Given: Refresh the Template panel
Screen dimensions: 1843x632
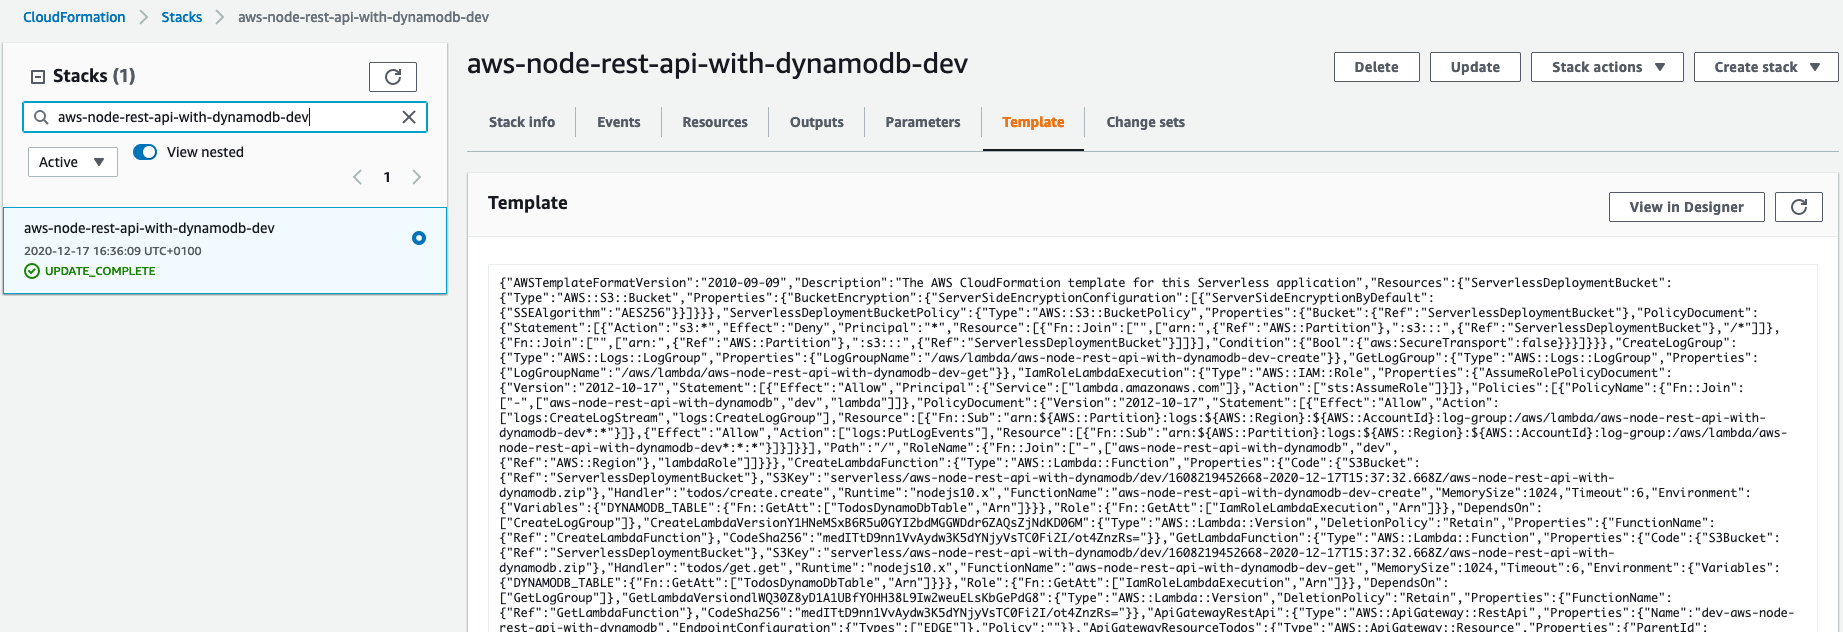Looking at the screenshot, I should (1798, 207).
